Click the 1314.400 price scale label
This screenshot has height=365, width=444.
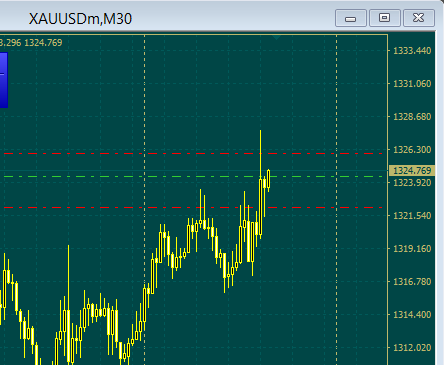pos(412,315)
